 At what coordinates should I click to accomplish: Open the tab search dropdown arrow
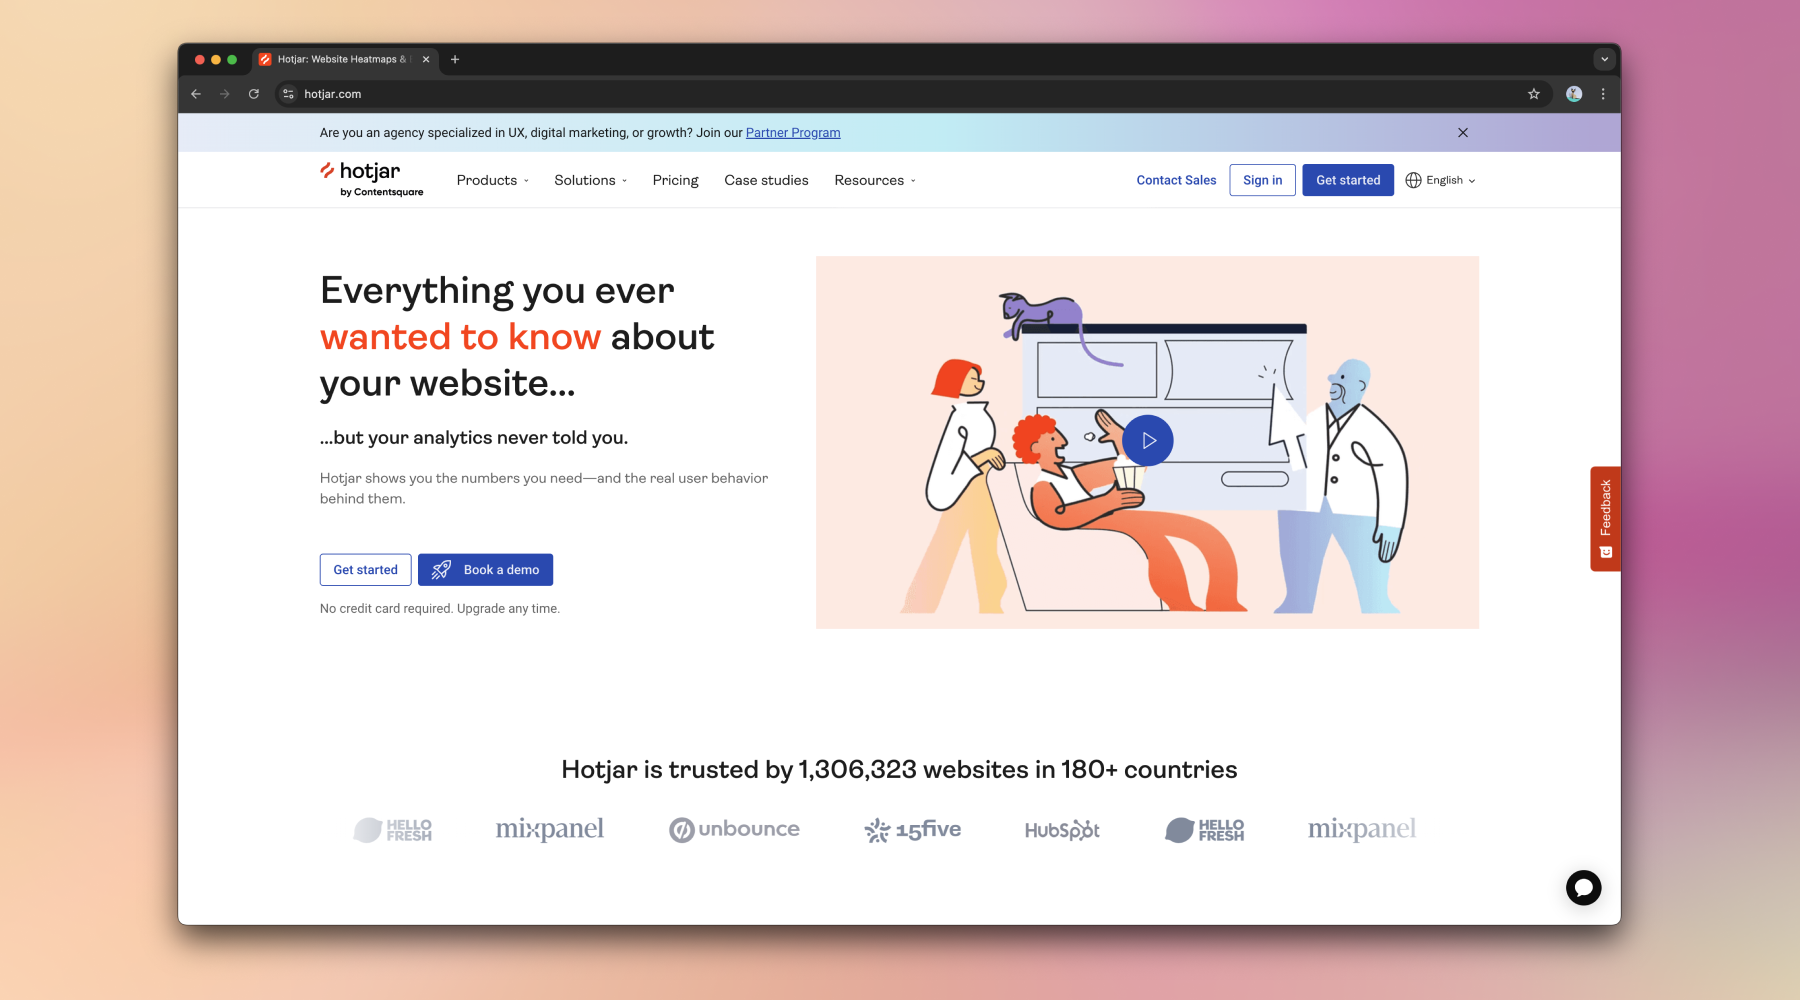[1604, 59]
